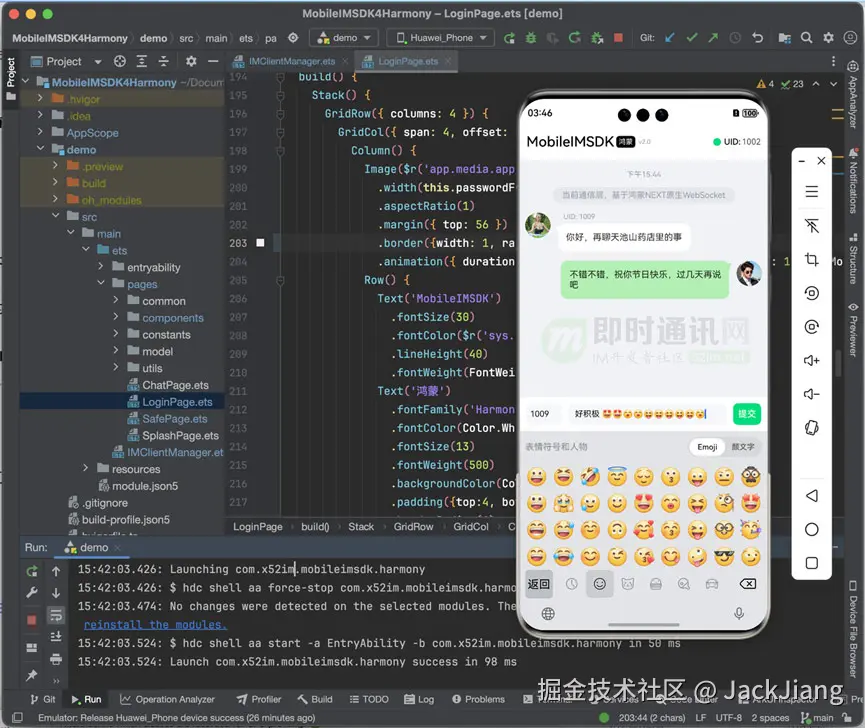Rotate emulator screen icon

click(x=811, y=428)
